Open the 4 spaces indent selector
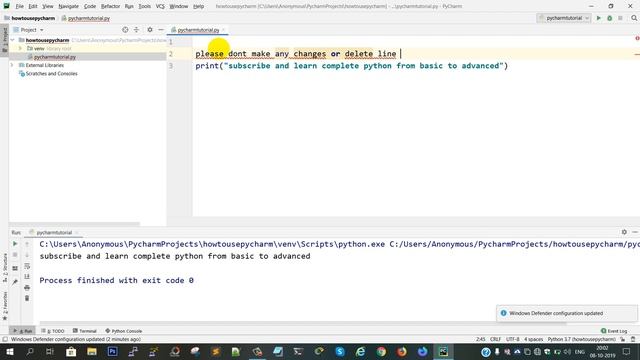 [x=533, y=339]
